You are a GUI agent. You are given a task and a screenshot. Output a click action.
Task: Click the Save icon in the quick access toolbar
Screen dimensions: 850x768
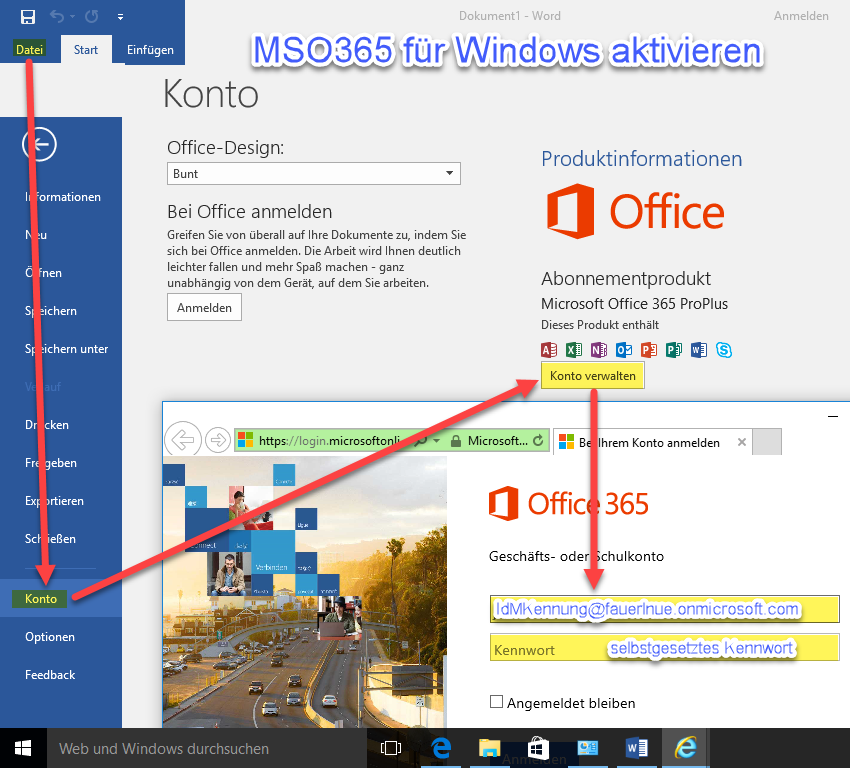pyautogui.click(x=28, y=17)
